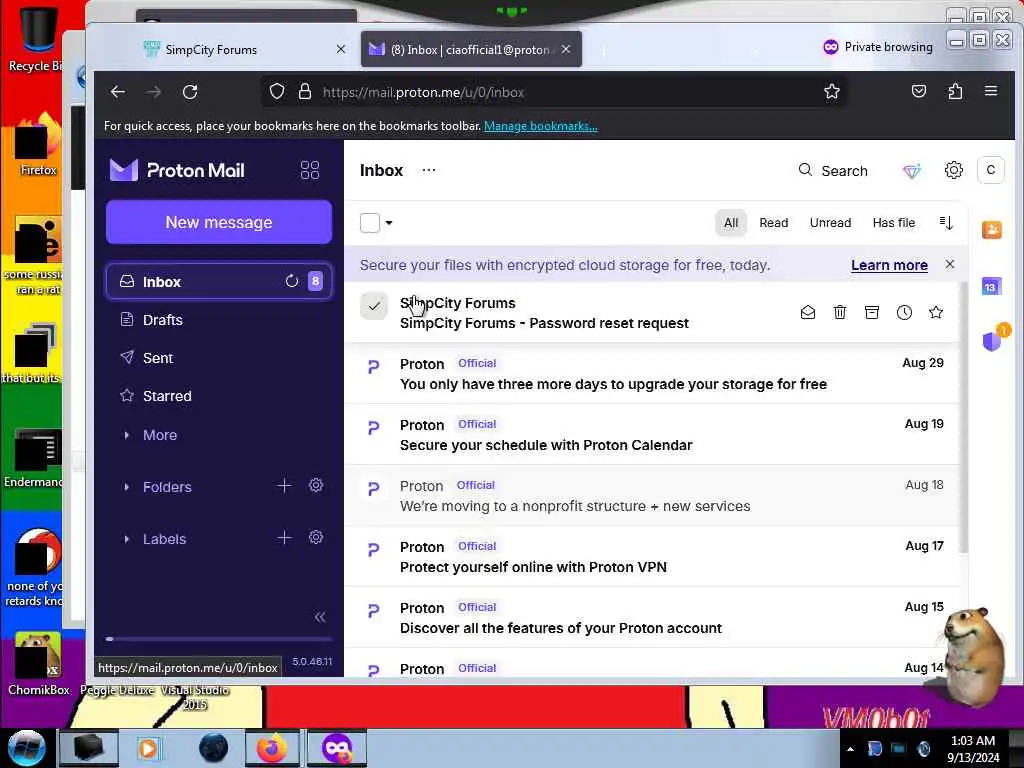
Task: Dismiss the cloud storage banner
Action: tap(950, 264)
